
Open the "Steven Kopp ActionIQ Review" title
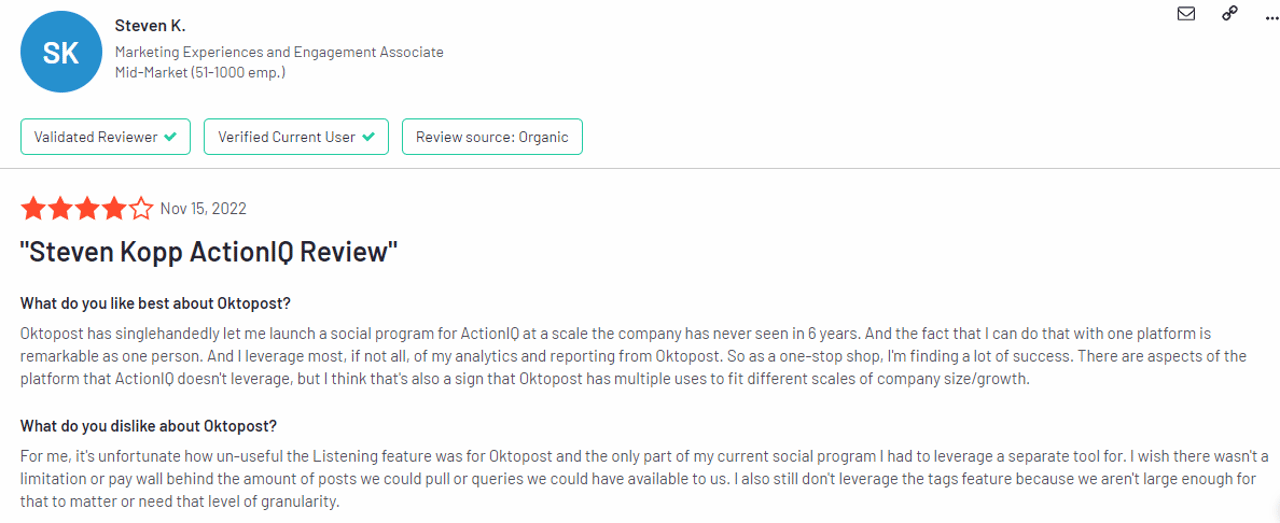point(209,252)
